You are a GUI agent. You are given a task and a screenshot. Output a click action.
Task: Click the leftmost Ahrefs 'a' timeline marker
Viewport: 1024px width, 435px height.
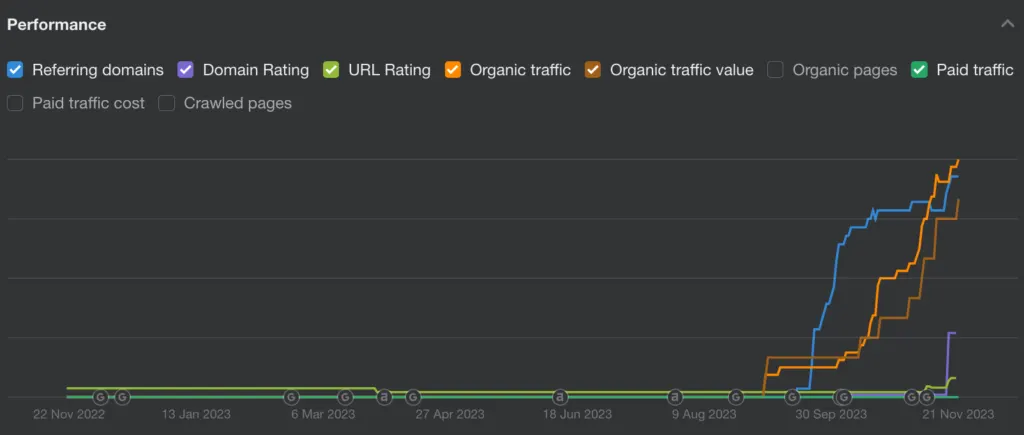point(384,396)
